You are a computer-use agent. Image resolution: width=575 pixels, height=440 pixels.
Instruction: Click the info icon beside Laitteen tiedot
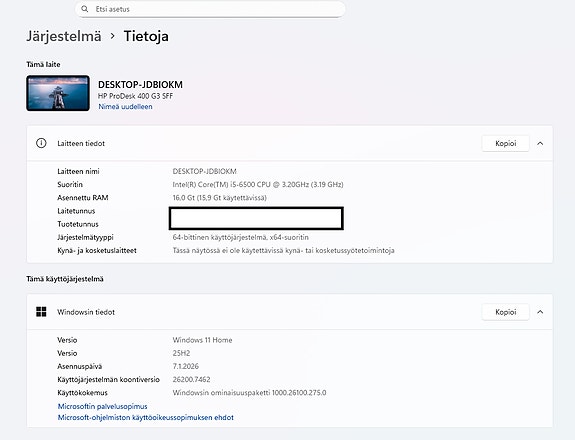pos(41,143)
